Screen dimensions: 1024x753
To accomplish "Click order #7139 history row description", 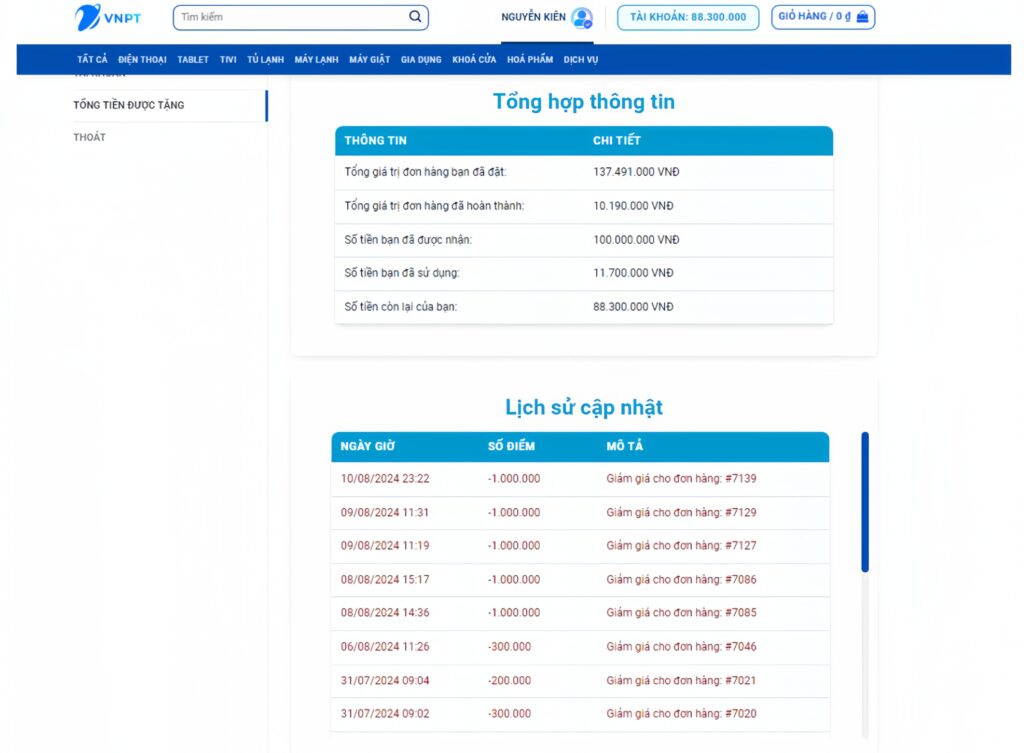I will click(681, 479).
